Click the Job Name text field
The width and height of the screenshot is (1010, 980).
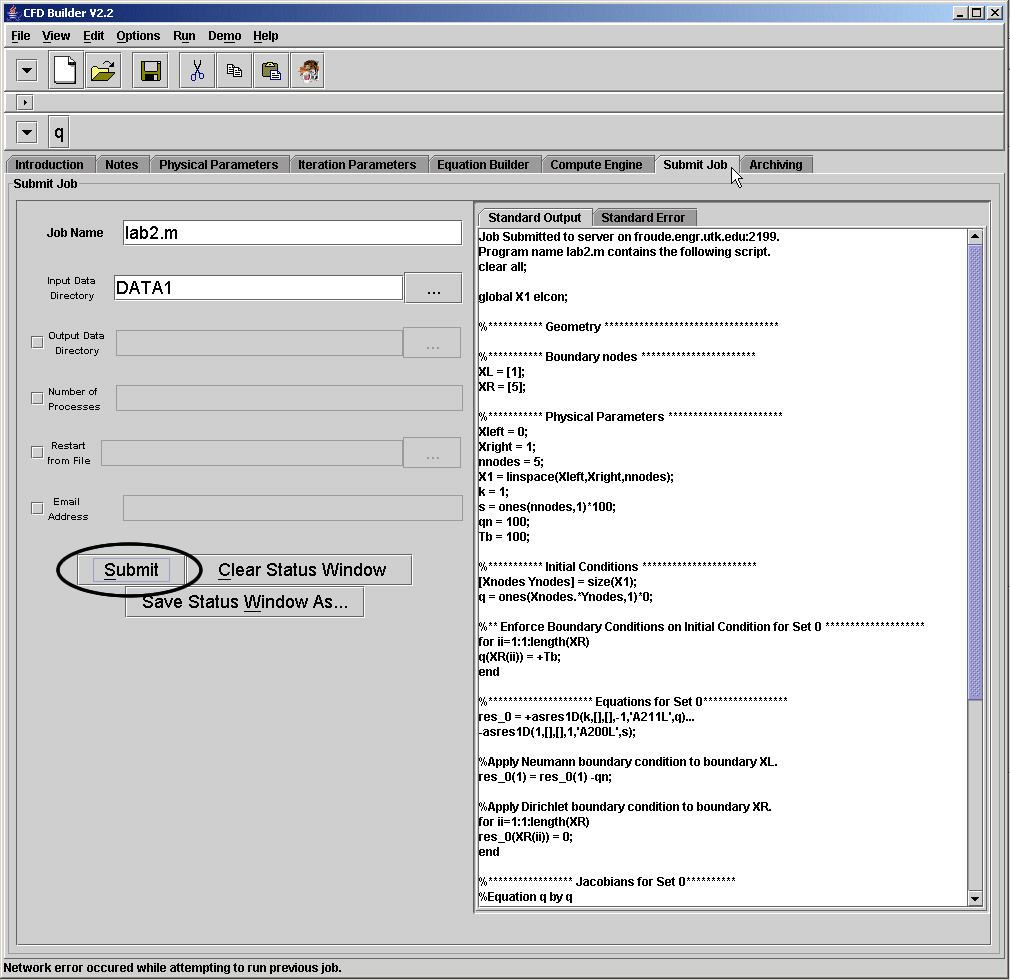[292, 233]
